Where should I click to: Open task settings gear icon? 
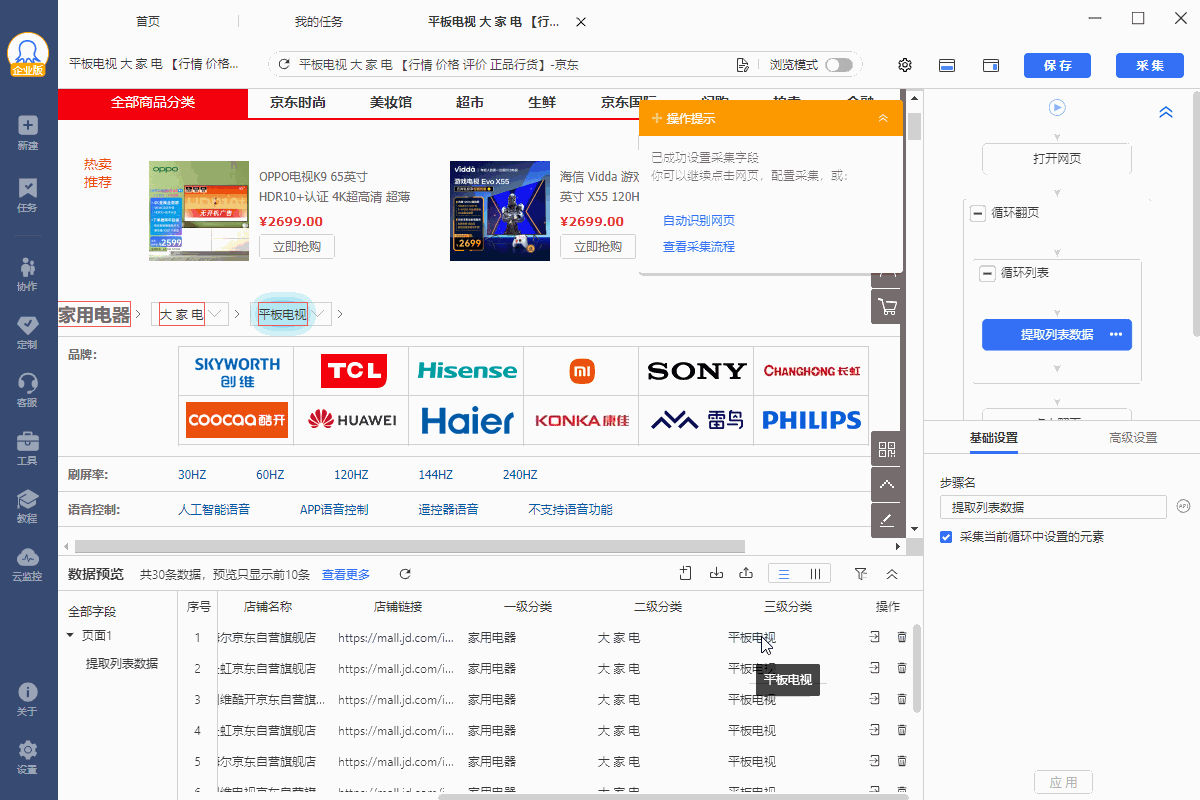(x=905, y=65)
